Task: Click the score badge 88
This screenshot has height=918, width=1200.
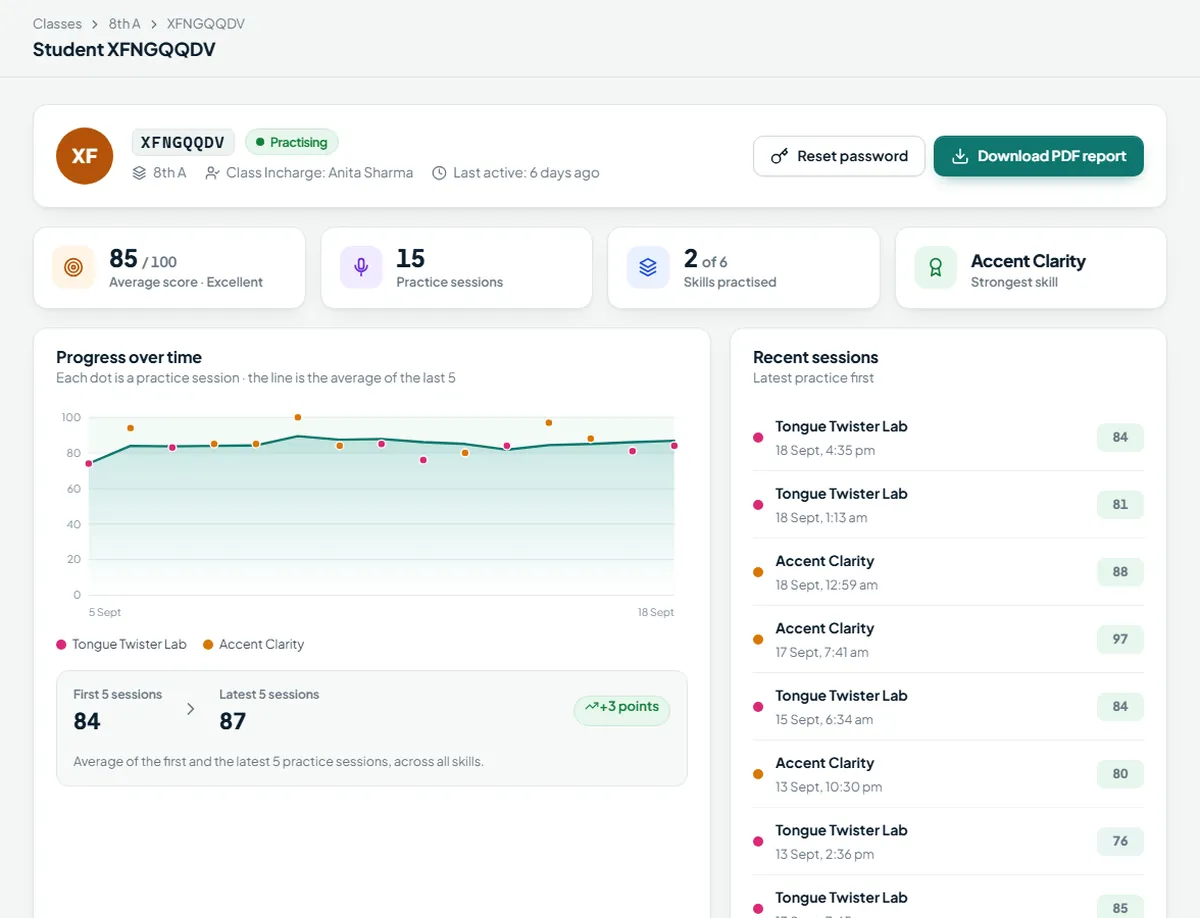Action: [1120, 572]
